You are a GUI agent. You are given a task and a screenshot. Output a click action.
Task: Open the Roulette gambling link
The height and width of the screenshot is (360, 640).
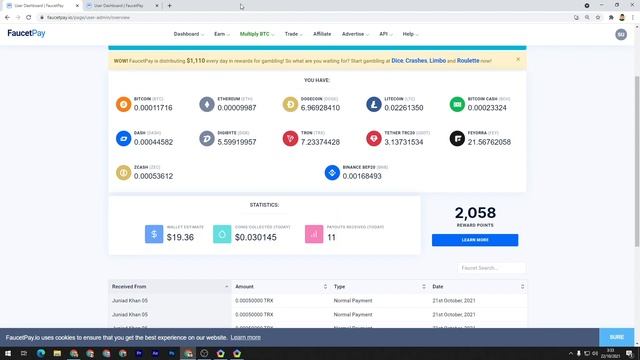coord(468,60)
